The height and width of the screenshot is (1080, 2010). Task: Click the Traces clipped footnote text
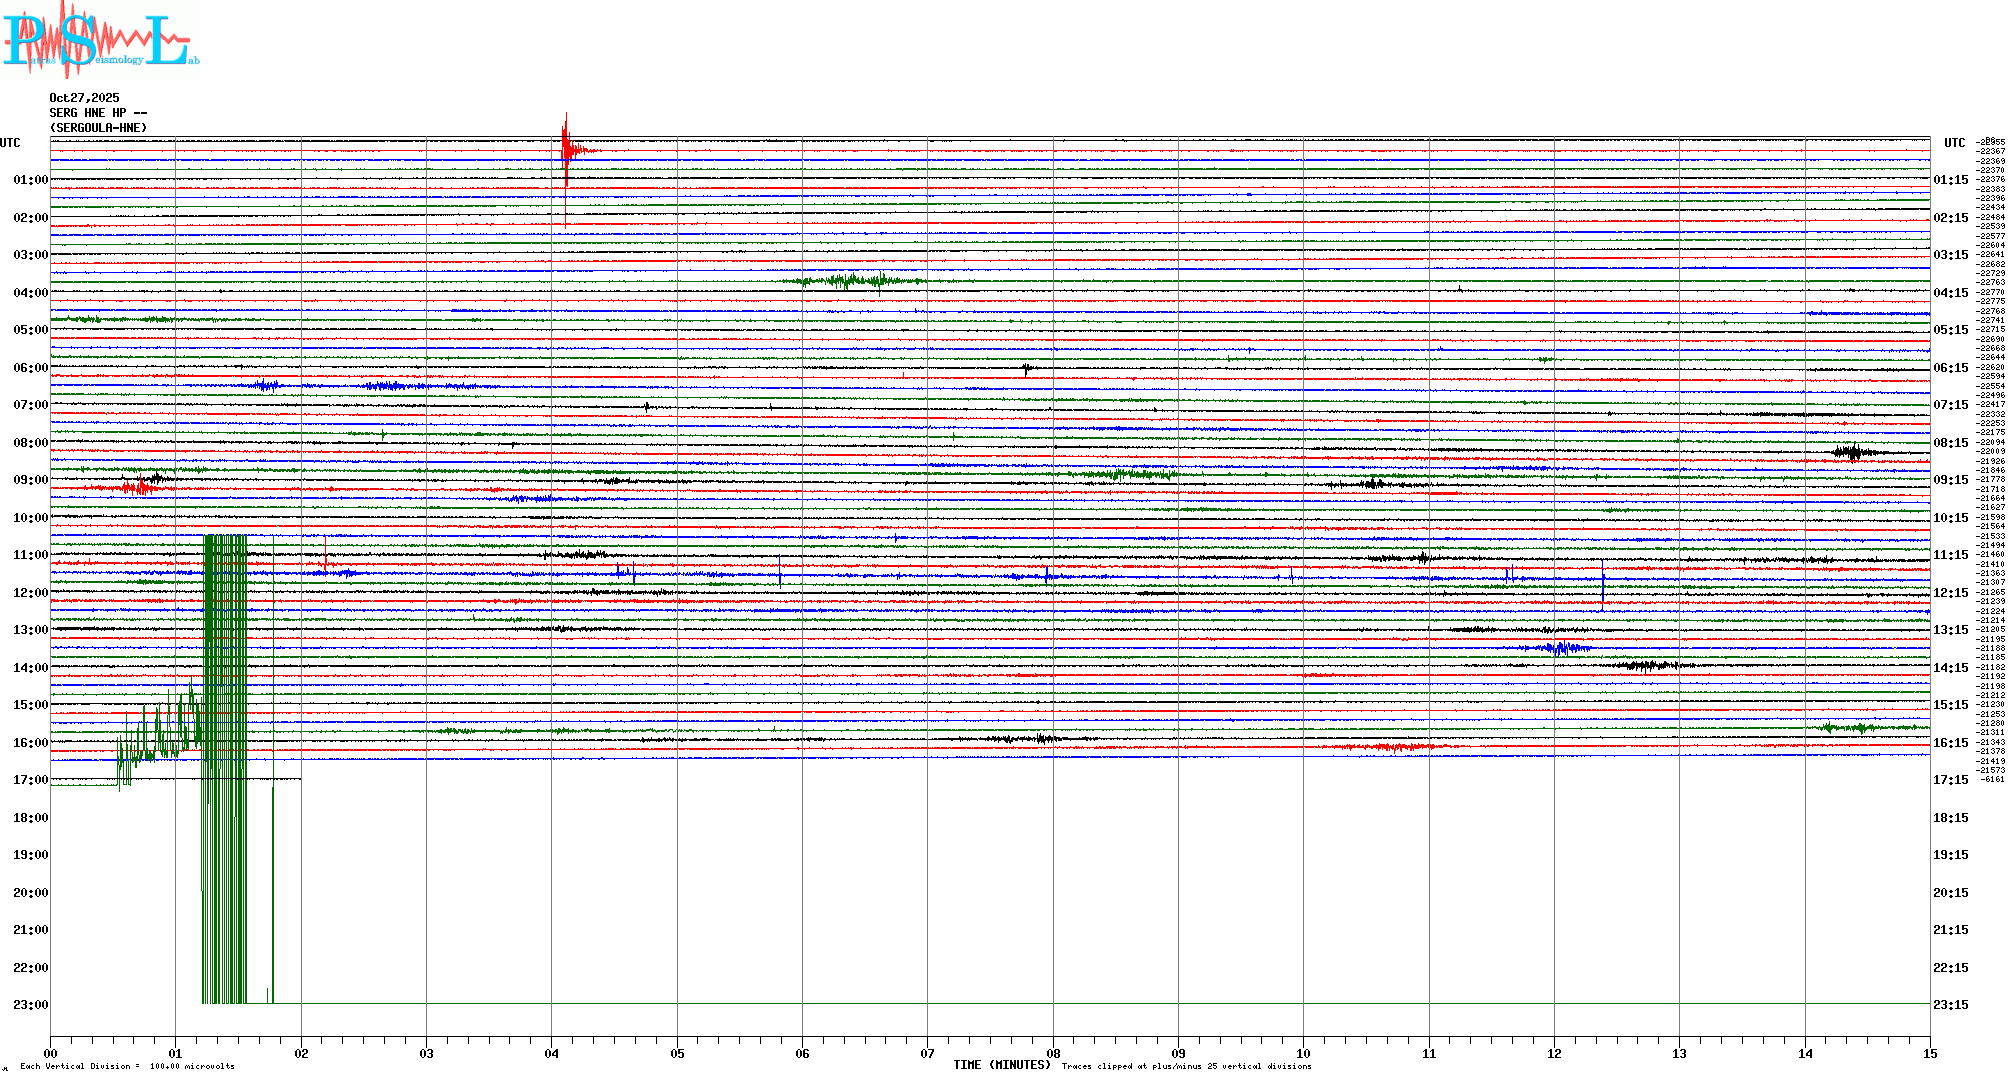[1186, 1066]
